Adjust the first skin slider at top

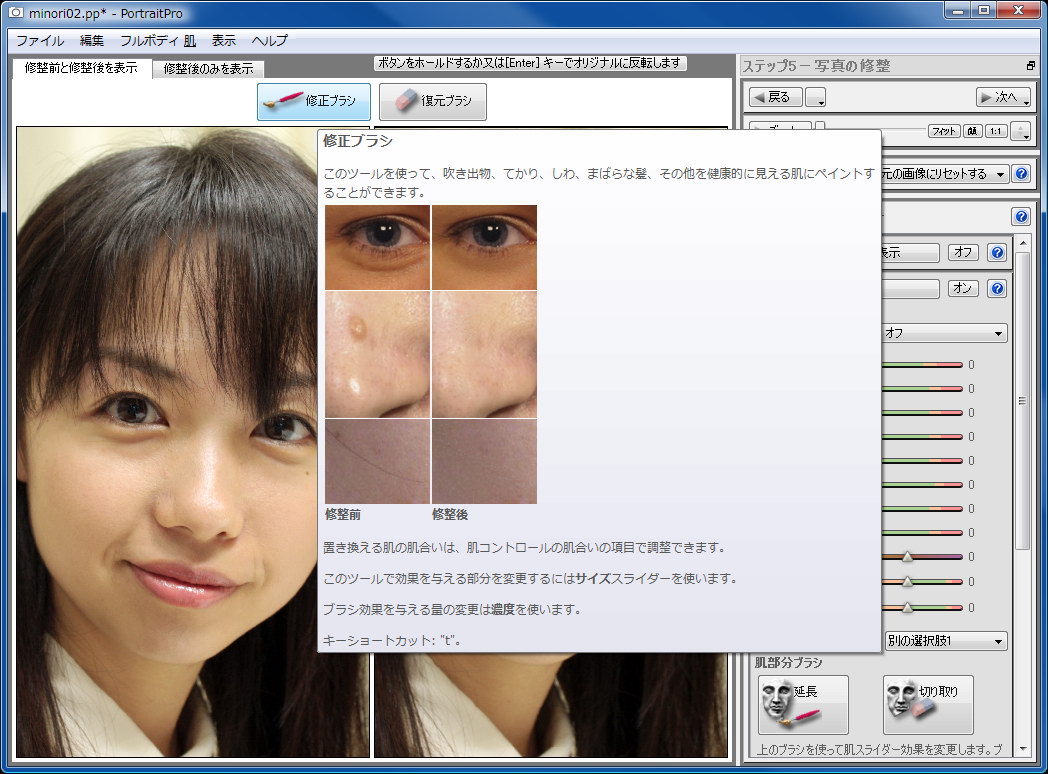tap(922, 365)
